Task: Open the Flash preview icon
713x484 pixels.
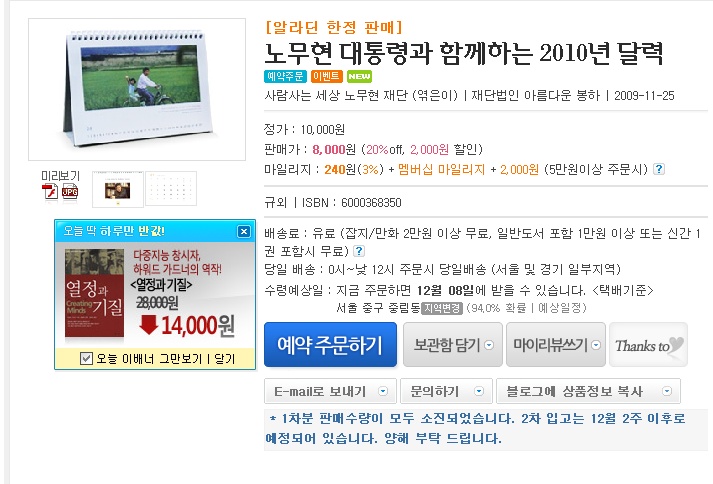Action: (50, 192)
